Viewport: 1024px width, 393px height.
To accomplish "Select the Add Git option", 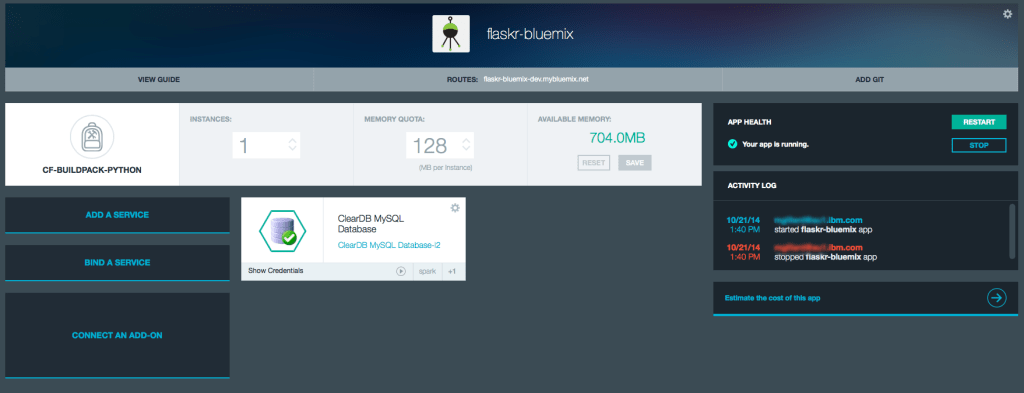I will point(869,80).
